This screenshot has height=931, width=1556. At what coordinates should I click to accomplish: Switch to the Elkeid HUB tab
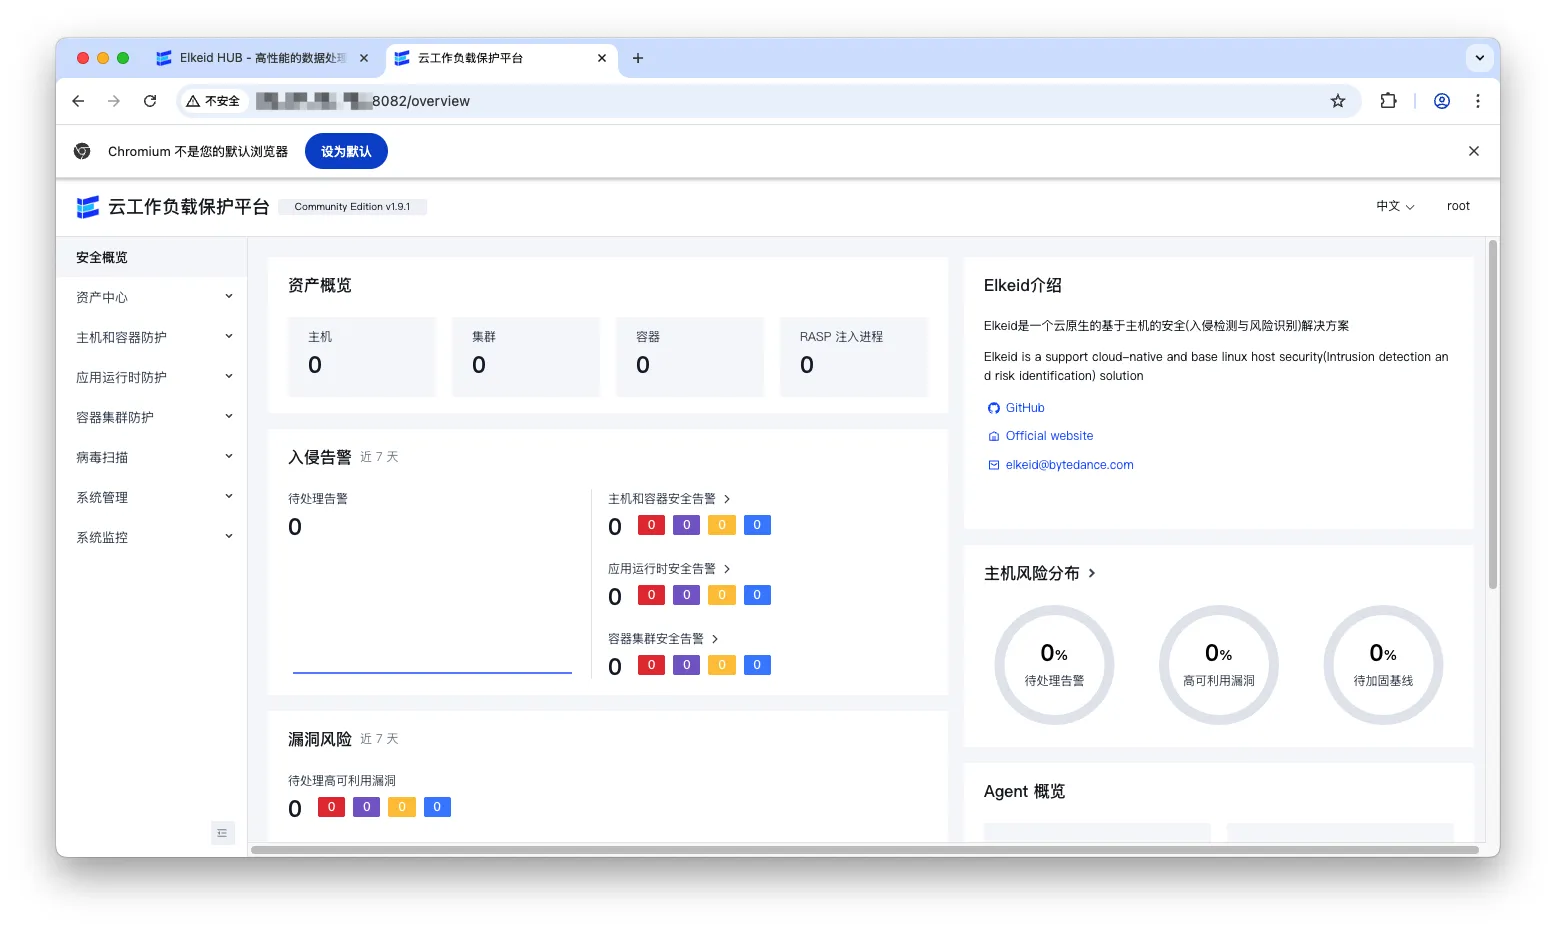(262, 58)
